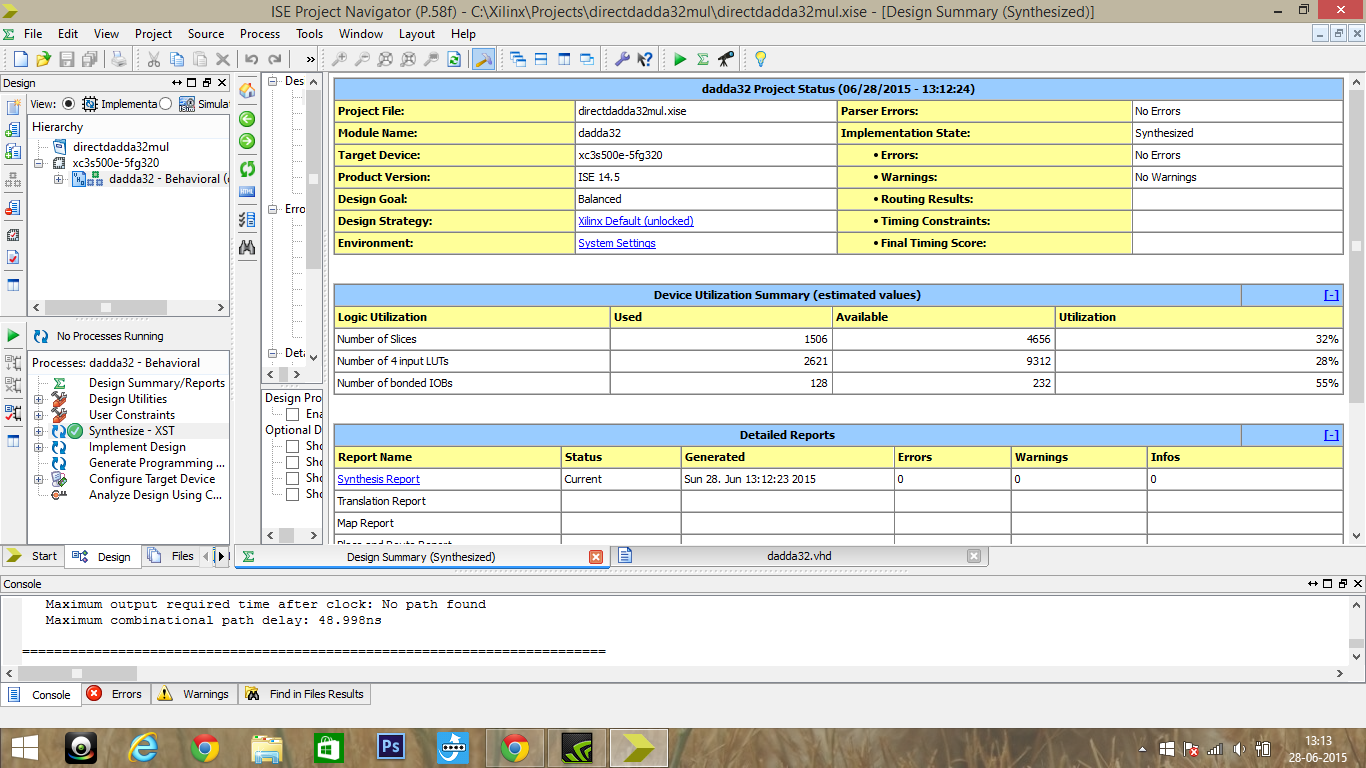
Task: Click the green reload report icon
Action: coord(247,168)
